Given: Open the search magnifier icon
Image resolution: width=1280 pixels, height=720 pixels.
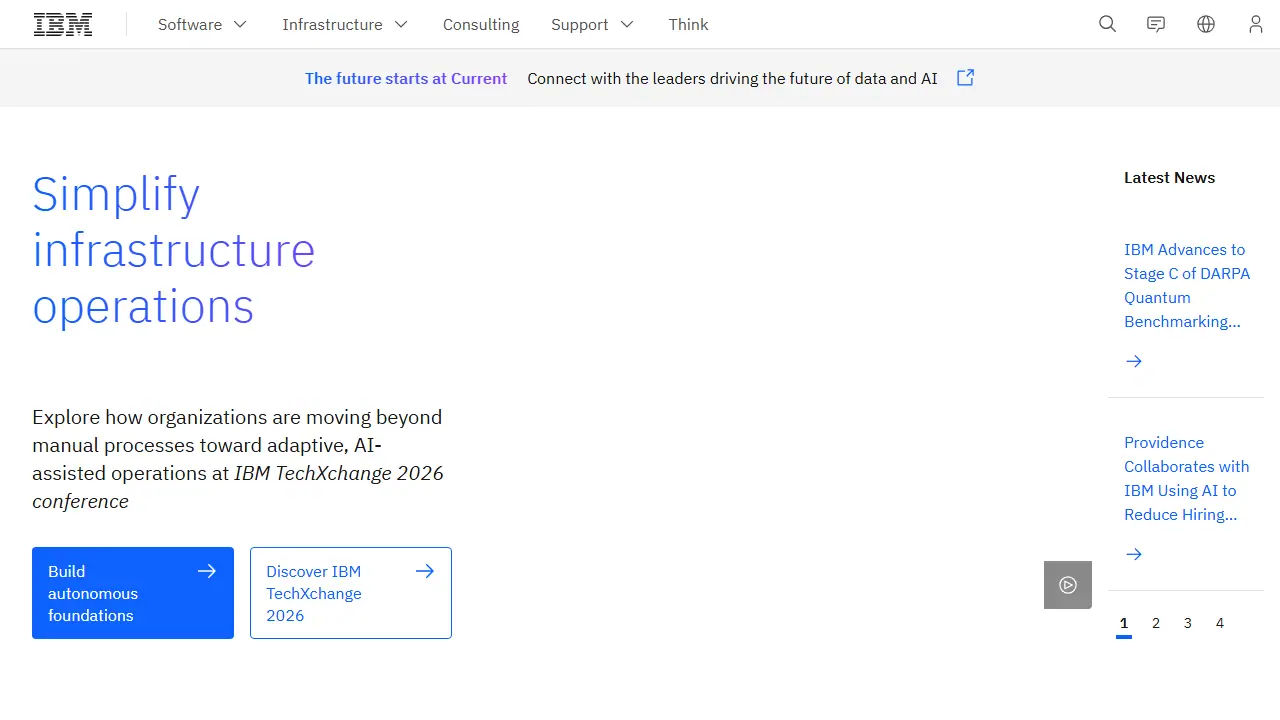Looking at the screenshot, I should 1107,24.
